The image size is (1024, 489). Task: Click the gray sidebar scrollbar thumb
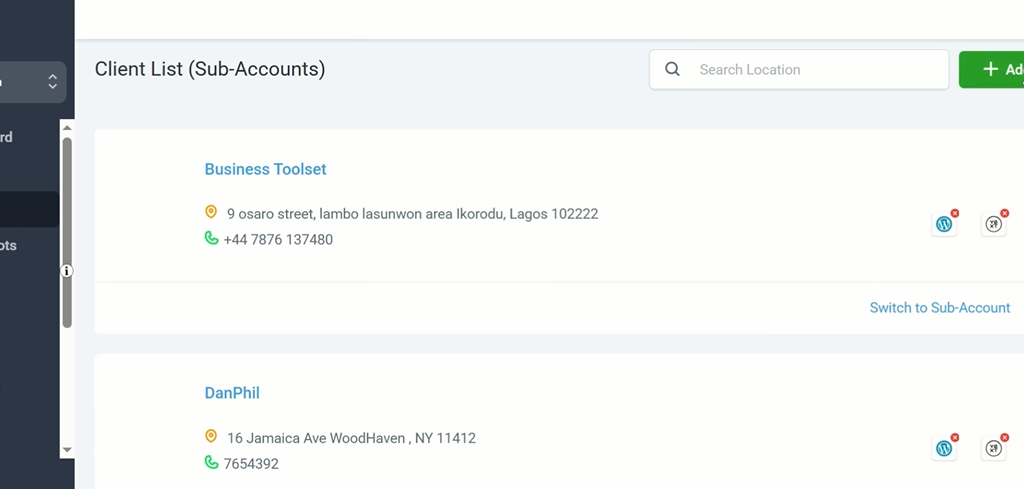pyautogui.click(x=67, y=232)
